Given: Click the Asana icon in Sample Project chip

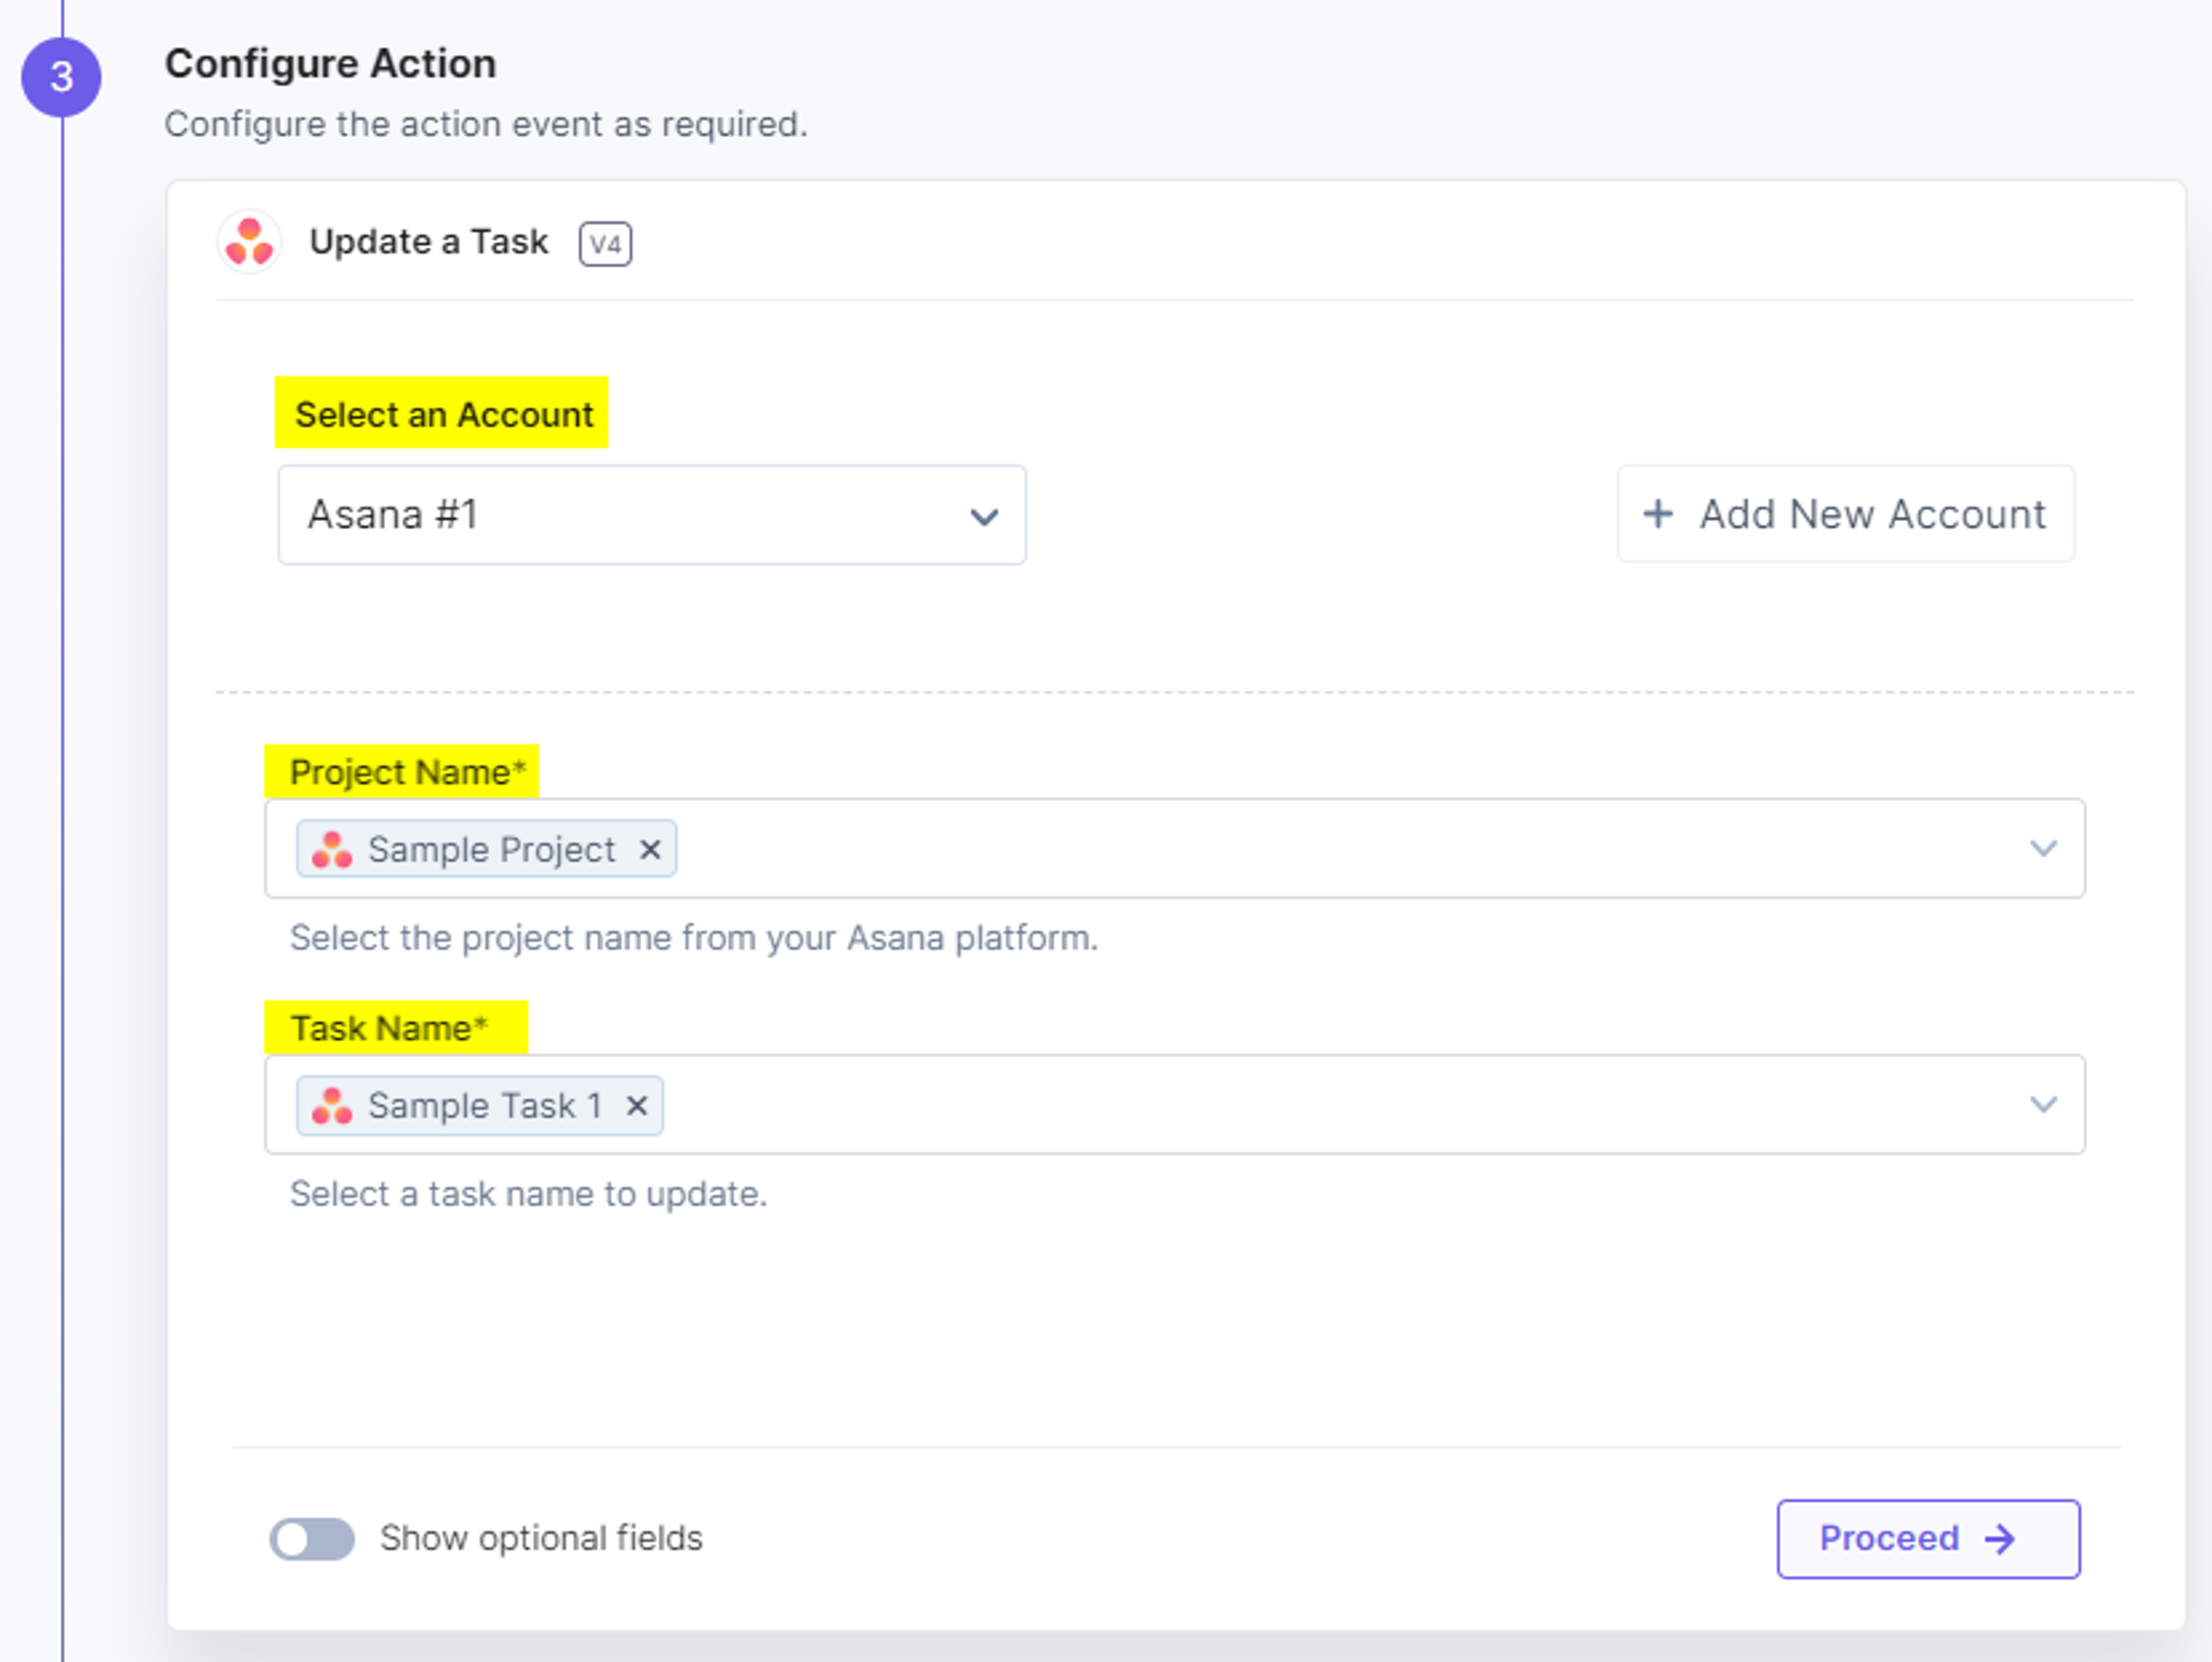Looking at the screenshot, I should [332, 849].
